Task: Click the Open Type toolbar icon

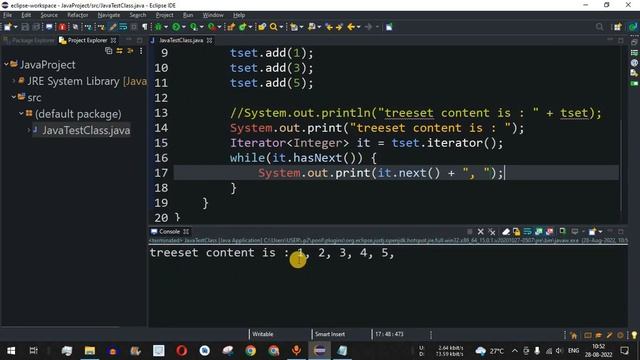Action: [262, 27]
